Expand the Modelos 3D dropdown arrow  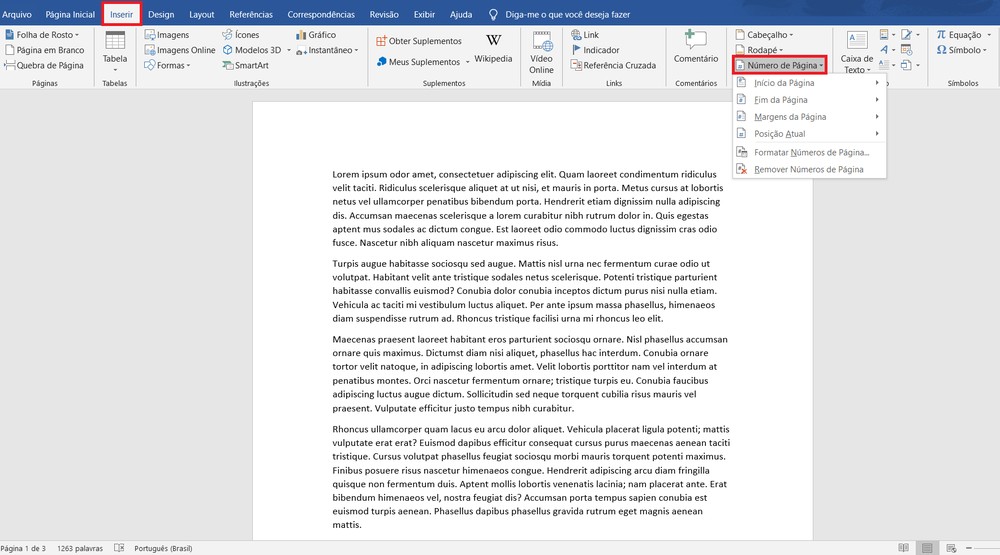coord(289,50)
